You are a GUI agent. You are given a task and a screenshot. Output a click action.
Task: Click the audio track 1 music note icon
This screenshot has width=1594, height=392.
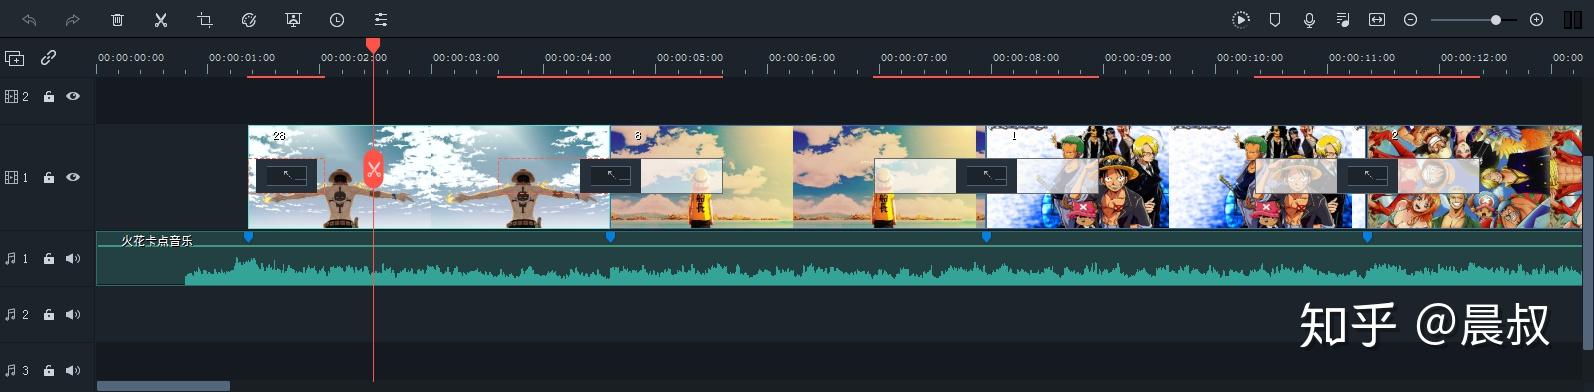(11, 259)
